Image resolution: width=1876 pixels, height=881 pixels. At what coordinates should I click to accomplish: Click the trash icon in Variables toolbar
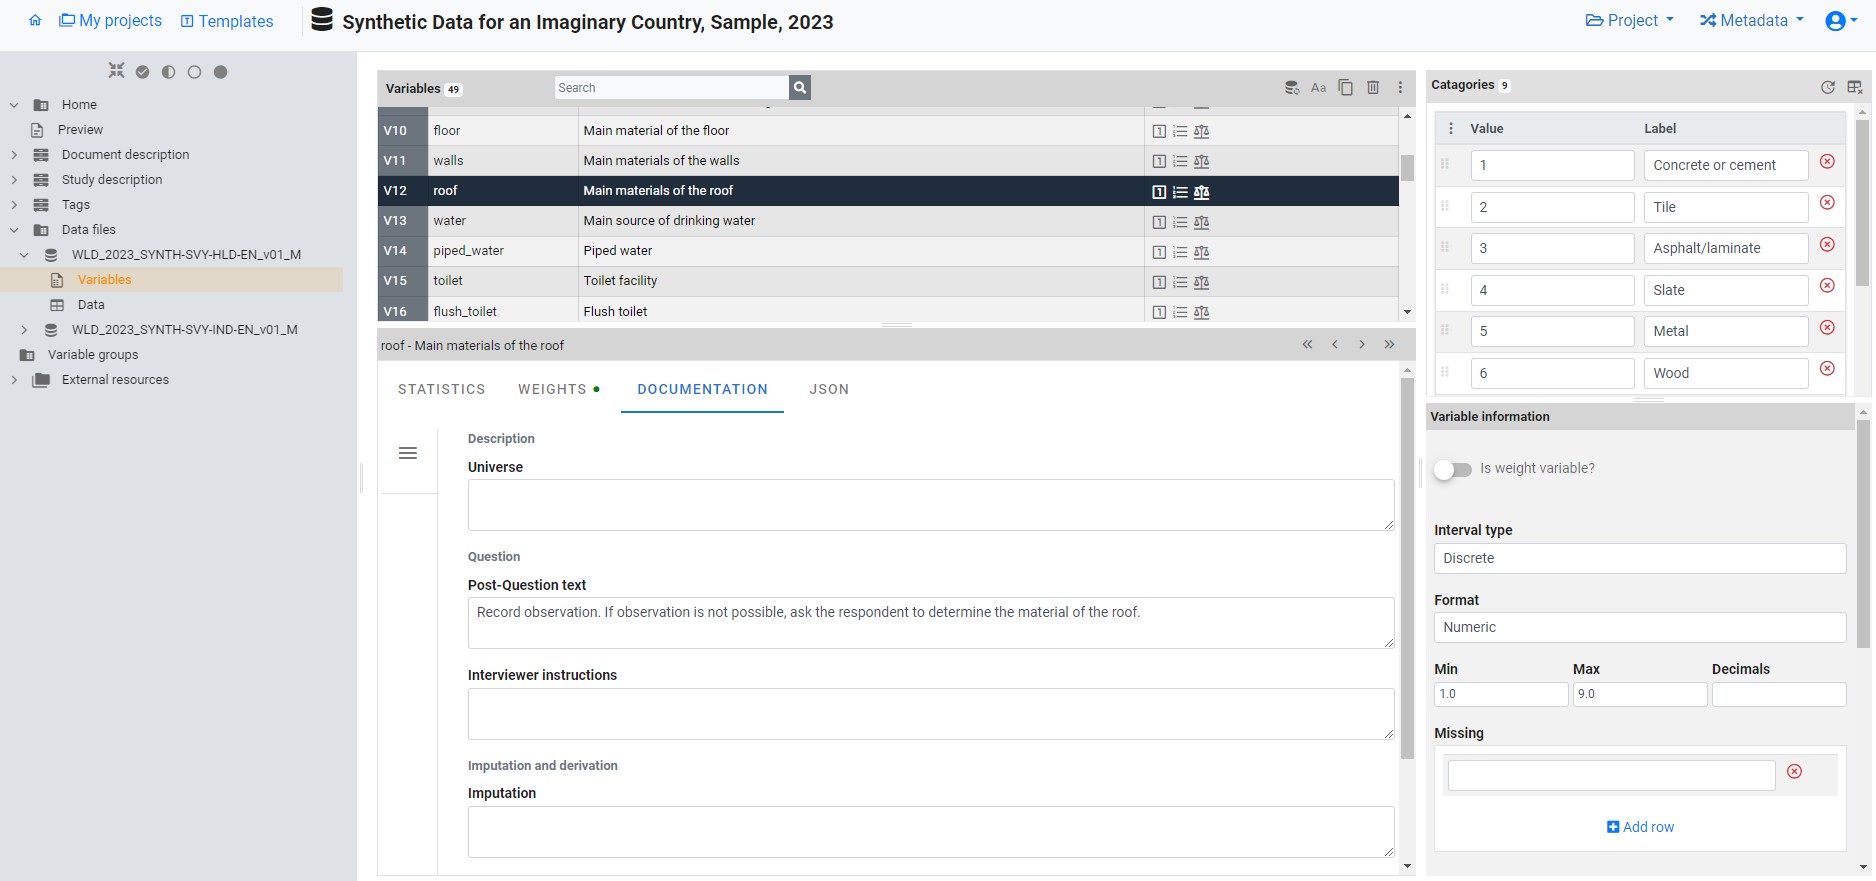[1373, 88]
